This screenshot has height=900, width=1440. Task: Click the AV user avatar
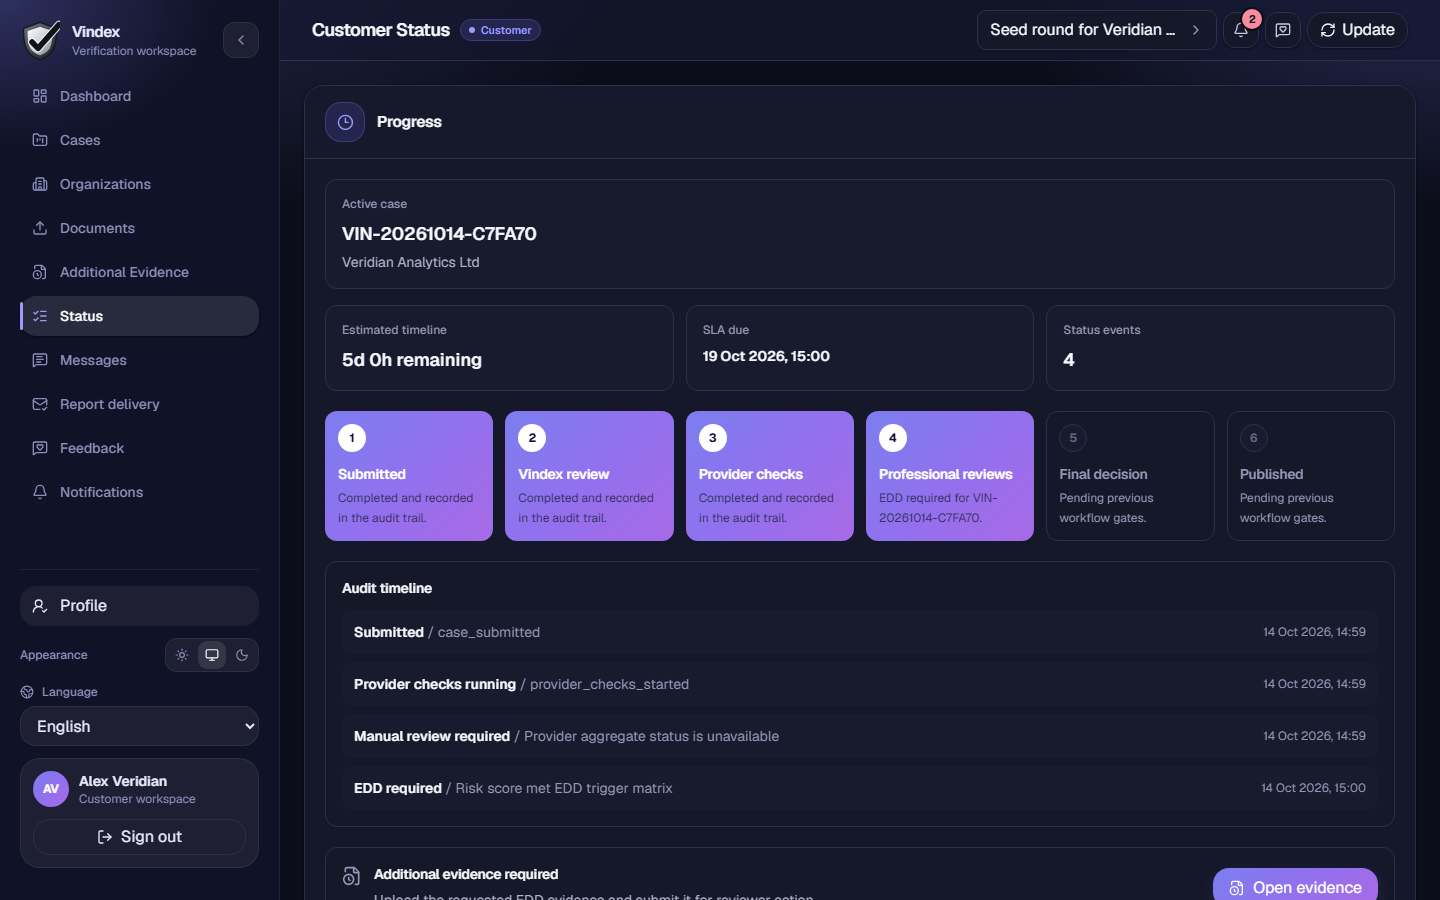coord(51,789)
